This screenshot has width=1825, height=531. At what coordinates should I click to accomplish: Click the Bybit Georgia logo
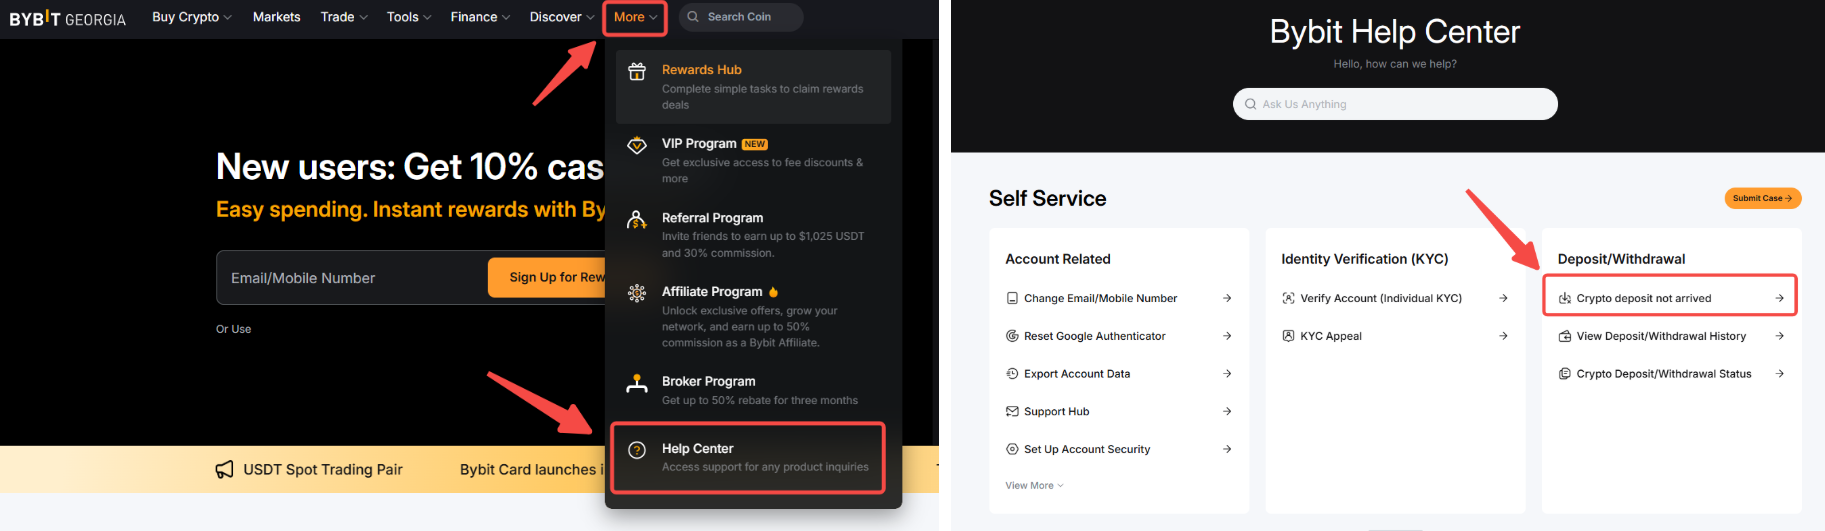coord(67,19)
